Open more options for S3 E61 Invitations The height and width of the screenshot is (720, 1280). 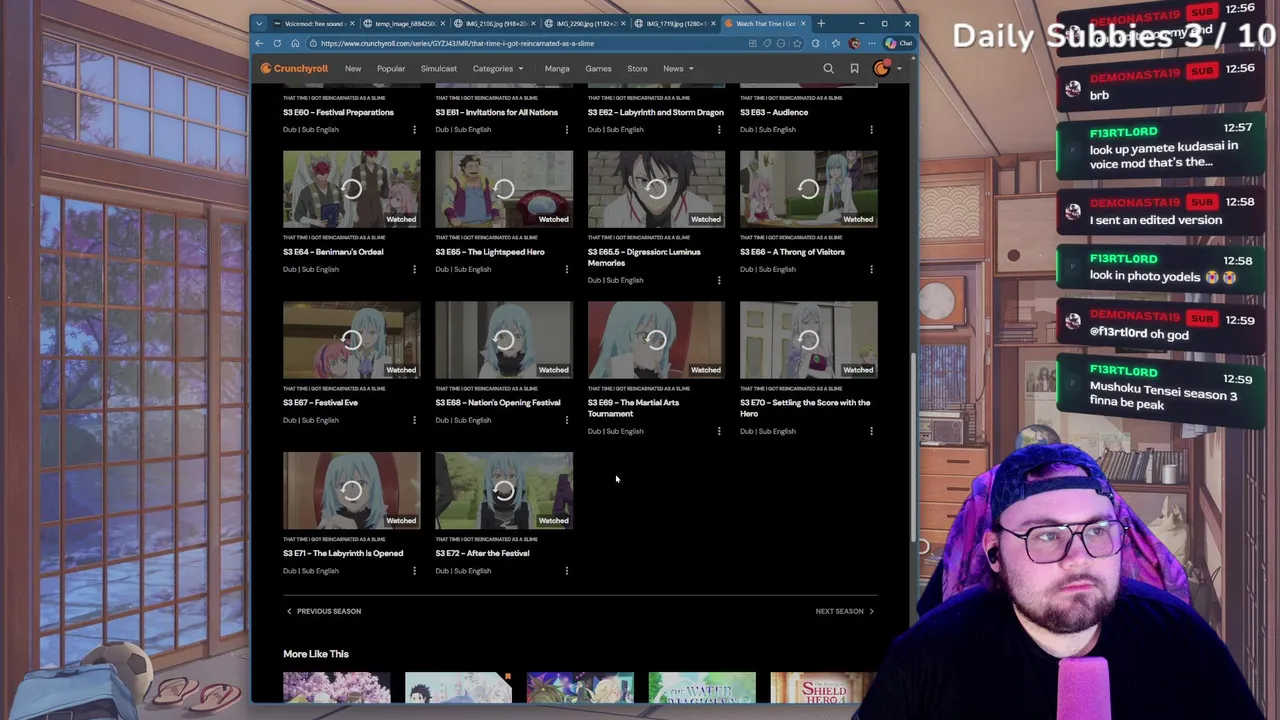click(566, 129)
